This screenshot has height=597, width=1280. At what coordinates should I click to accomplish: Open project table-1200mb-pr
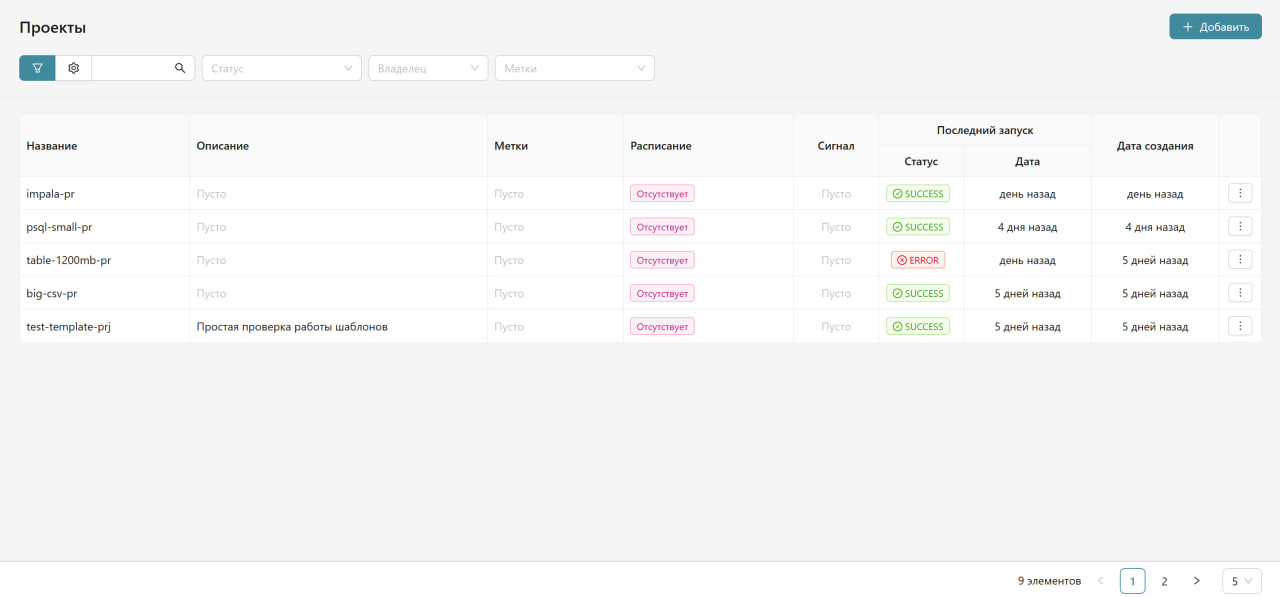tap(68, 260)
